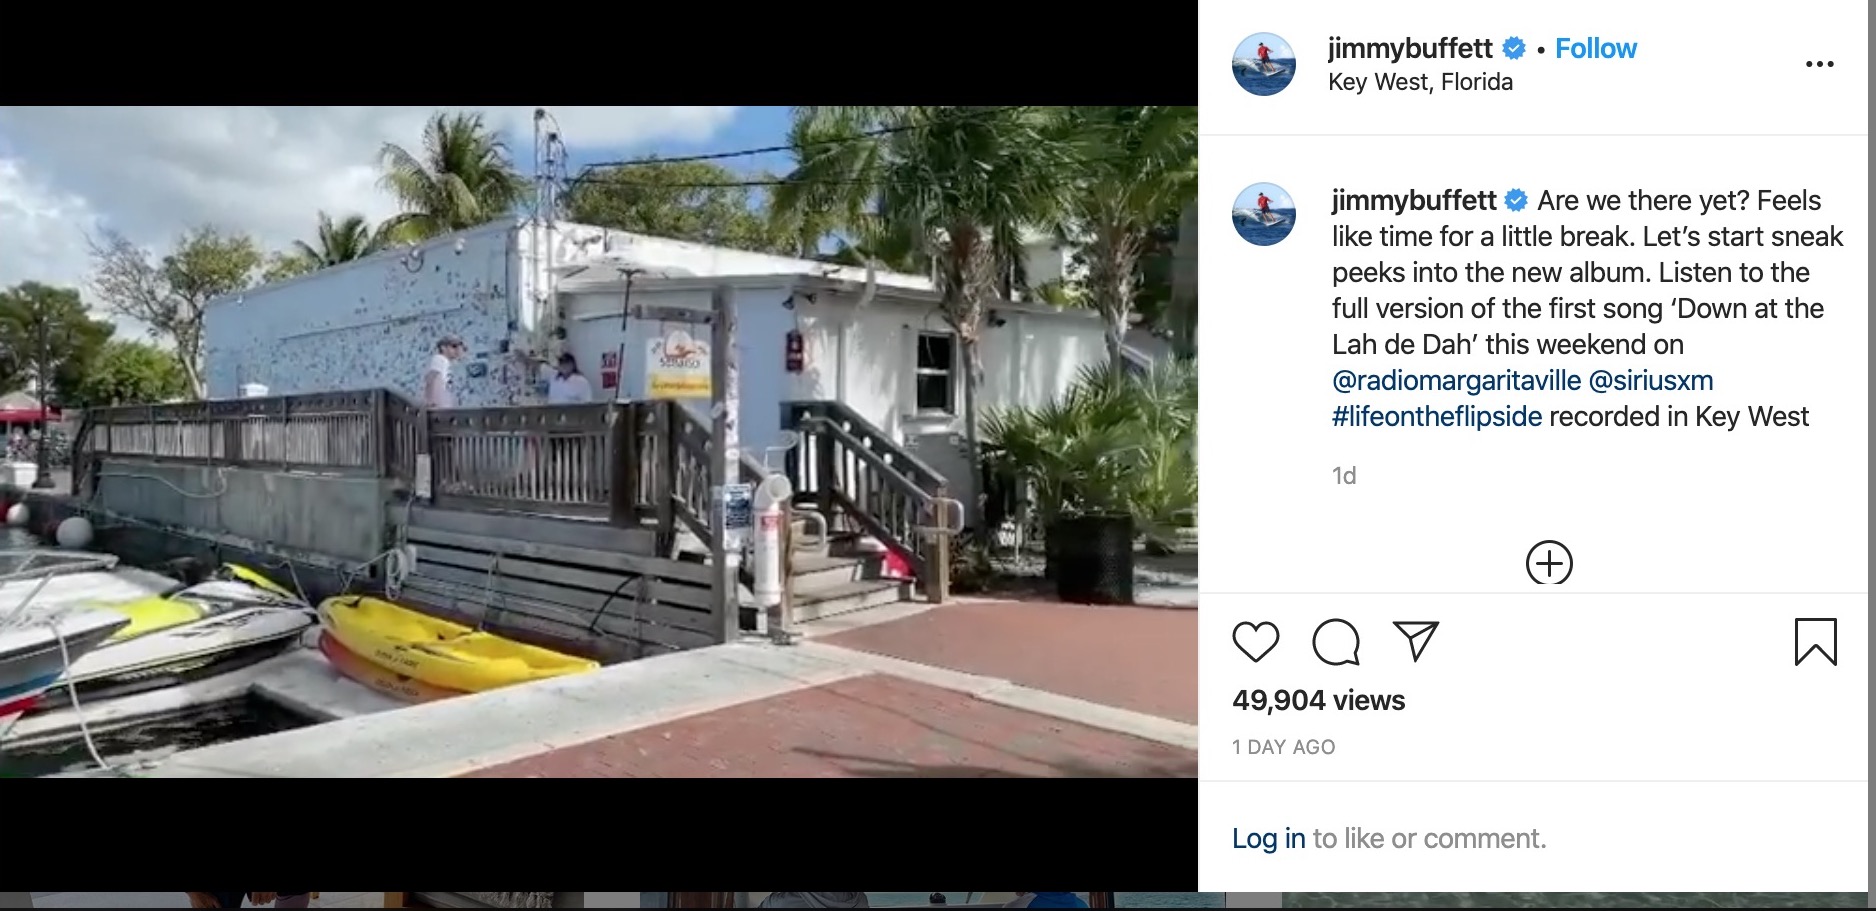Viewport: 1876px width, 911px height.
Task: Load more comments with the plus circle
Action: click(x=1549, y=563)
